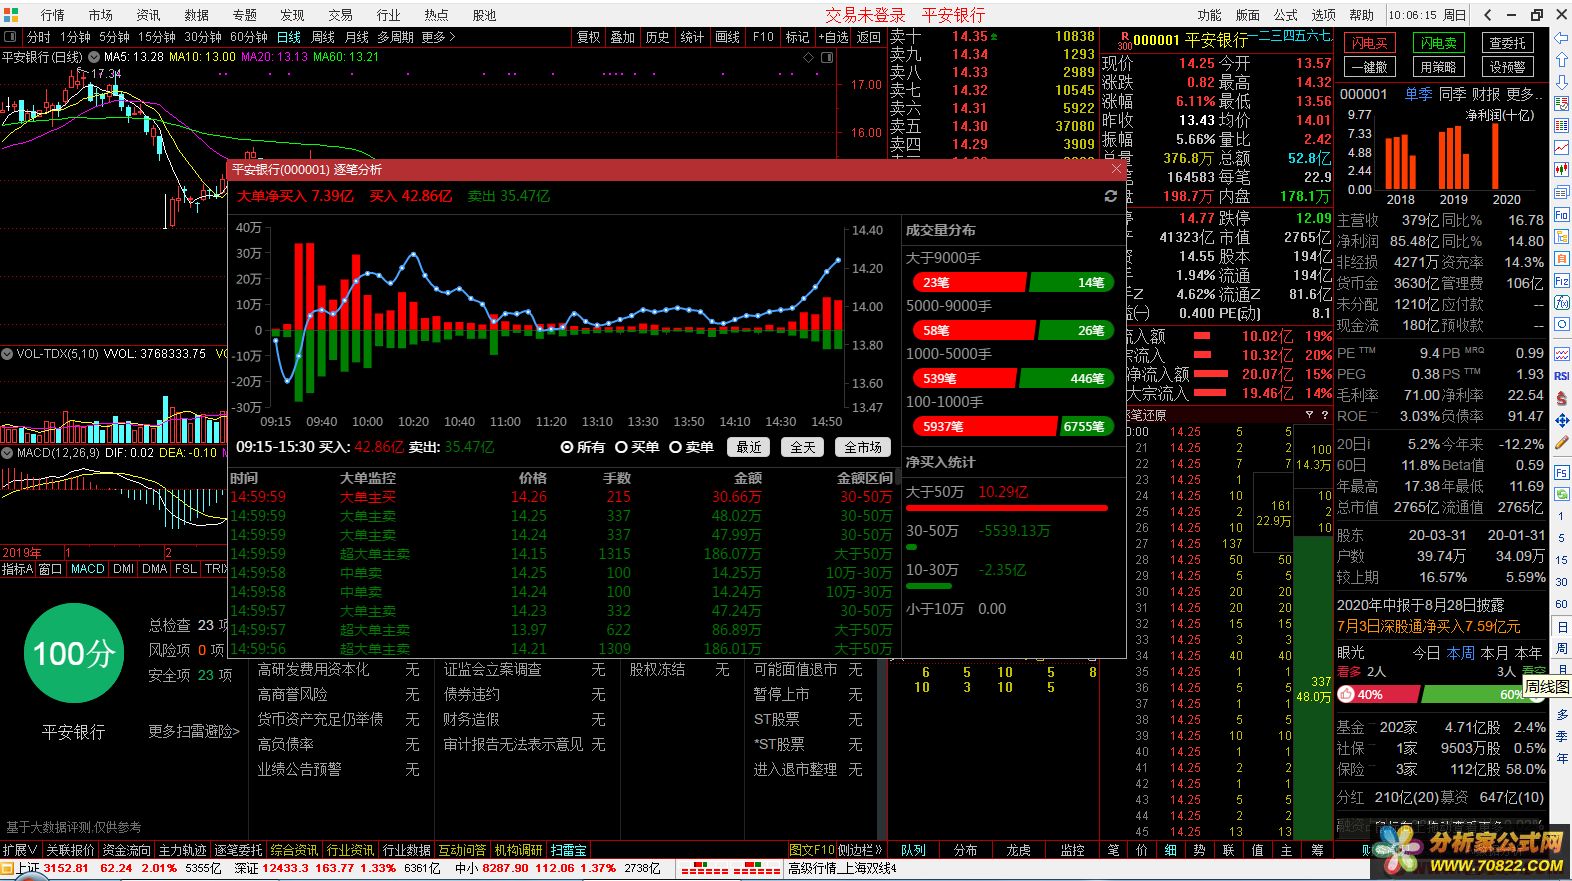Switch to the 周线 period tab
1572x881 pixels.
pos(323,37)
